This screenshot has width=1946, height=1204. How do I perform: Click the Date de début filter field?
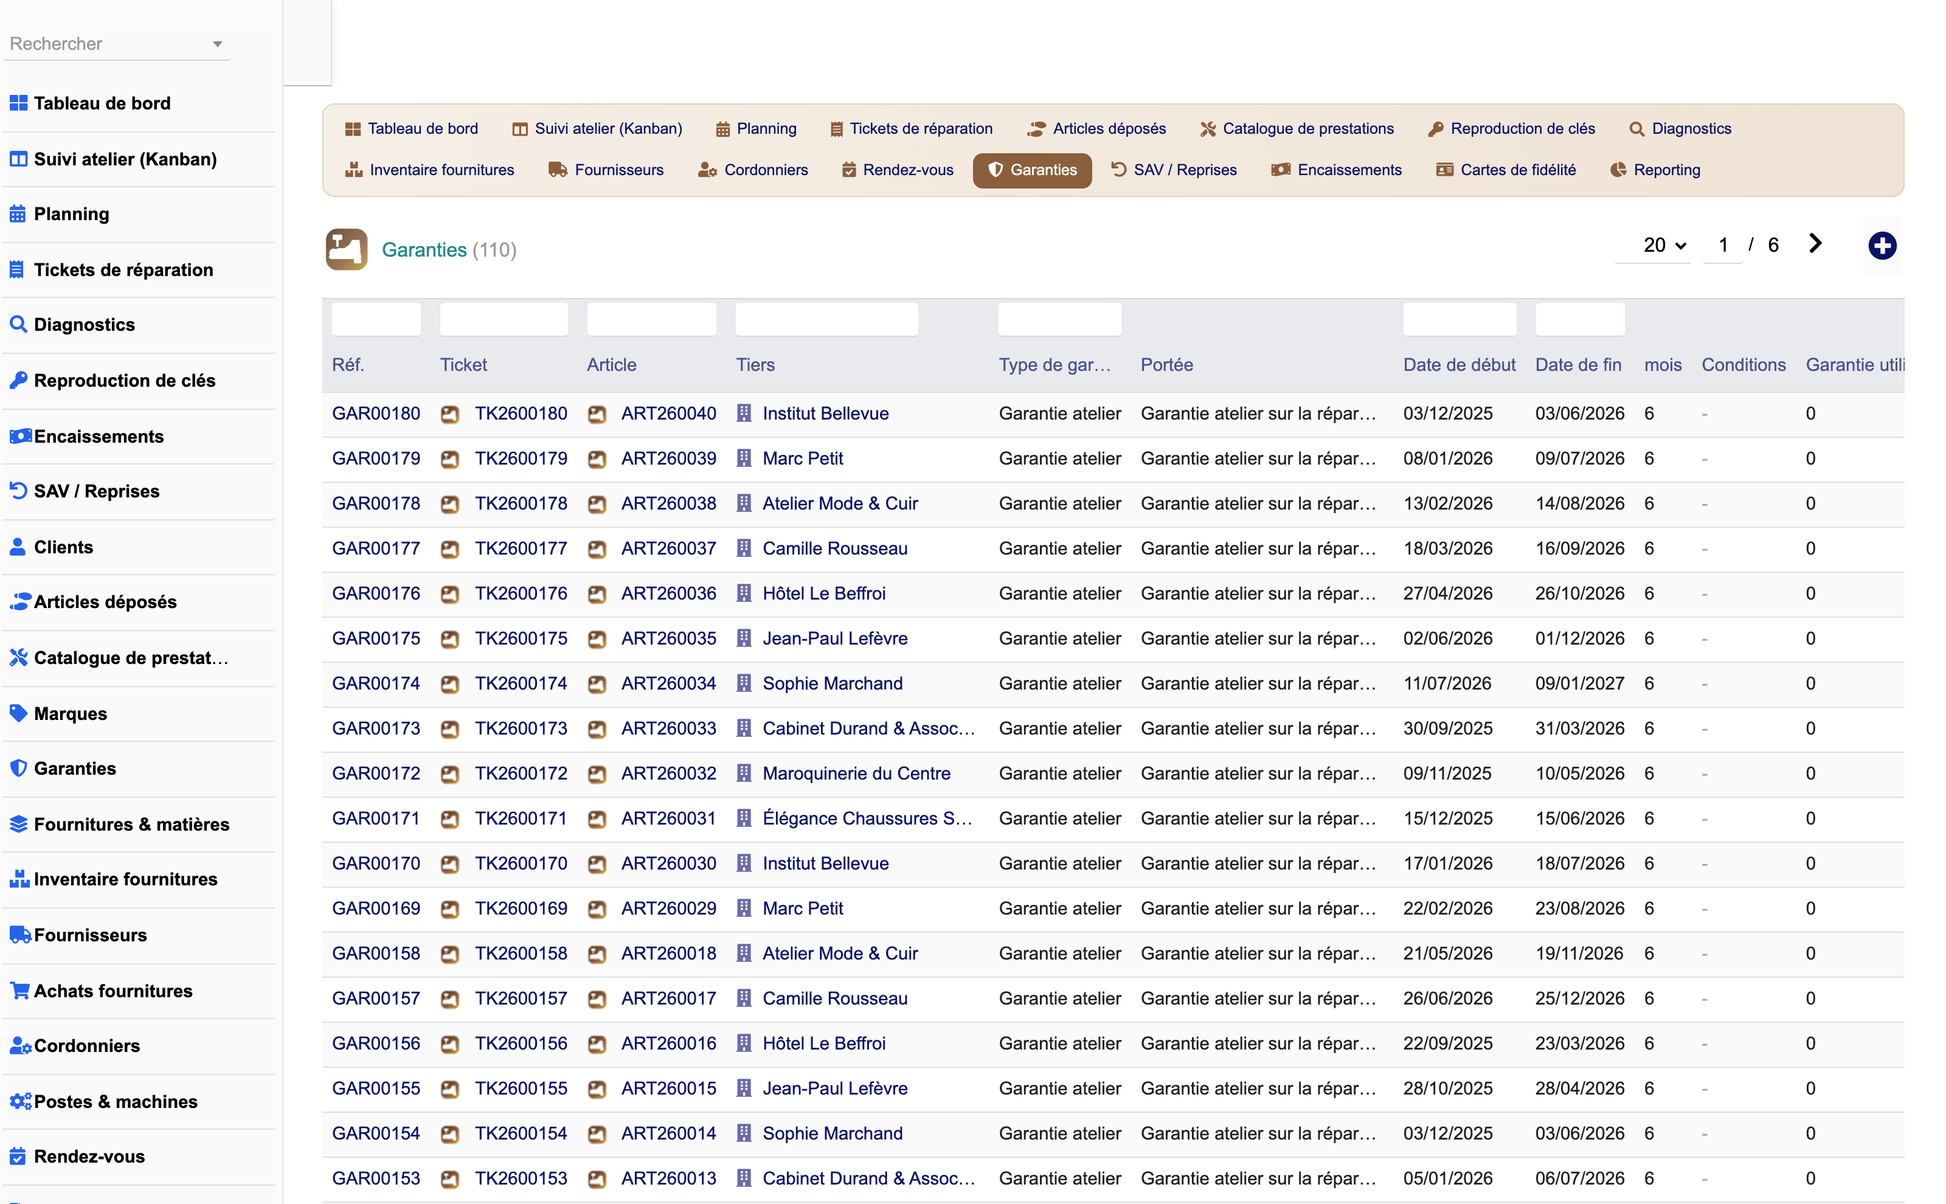pyautogui.click(x=1459, y=319)
